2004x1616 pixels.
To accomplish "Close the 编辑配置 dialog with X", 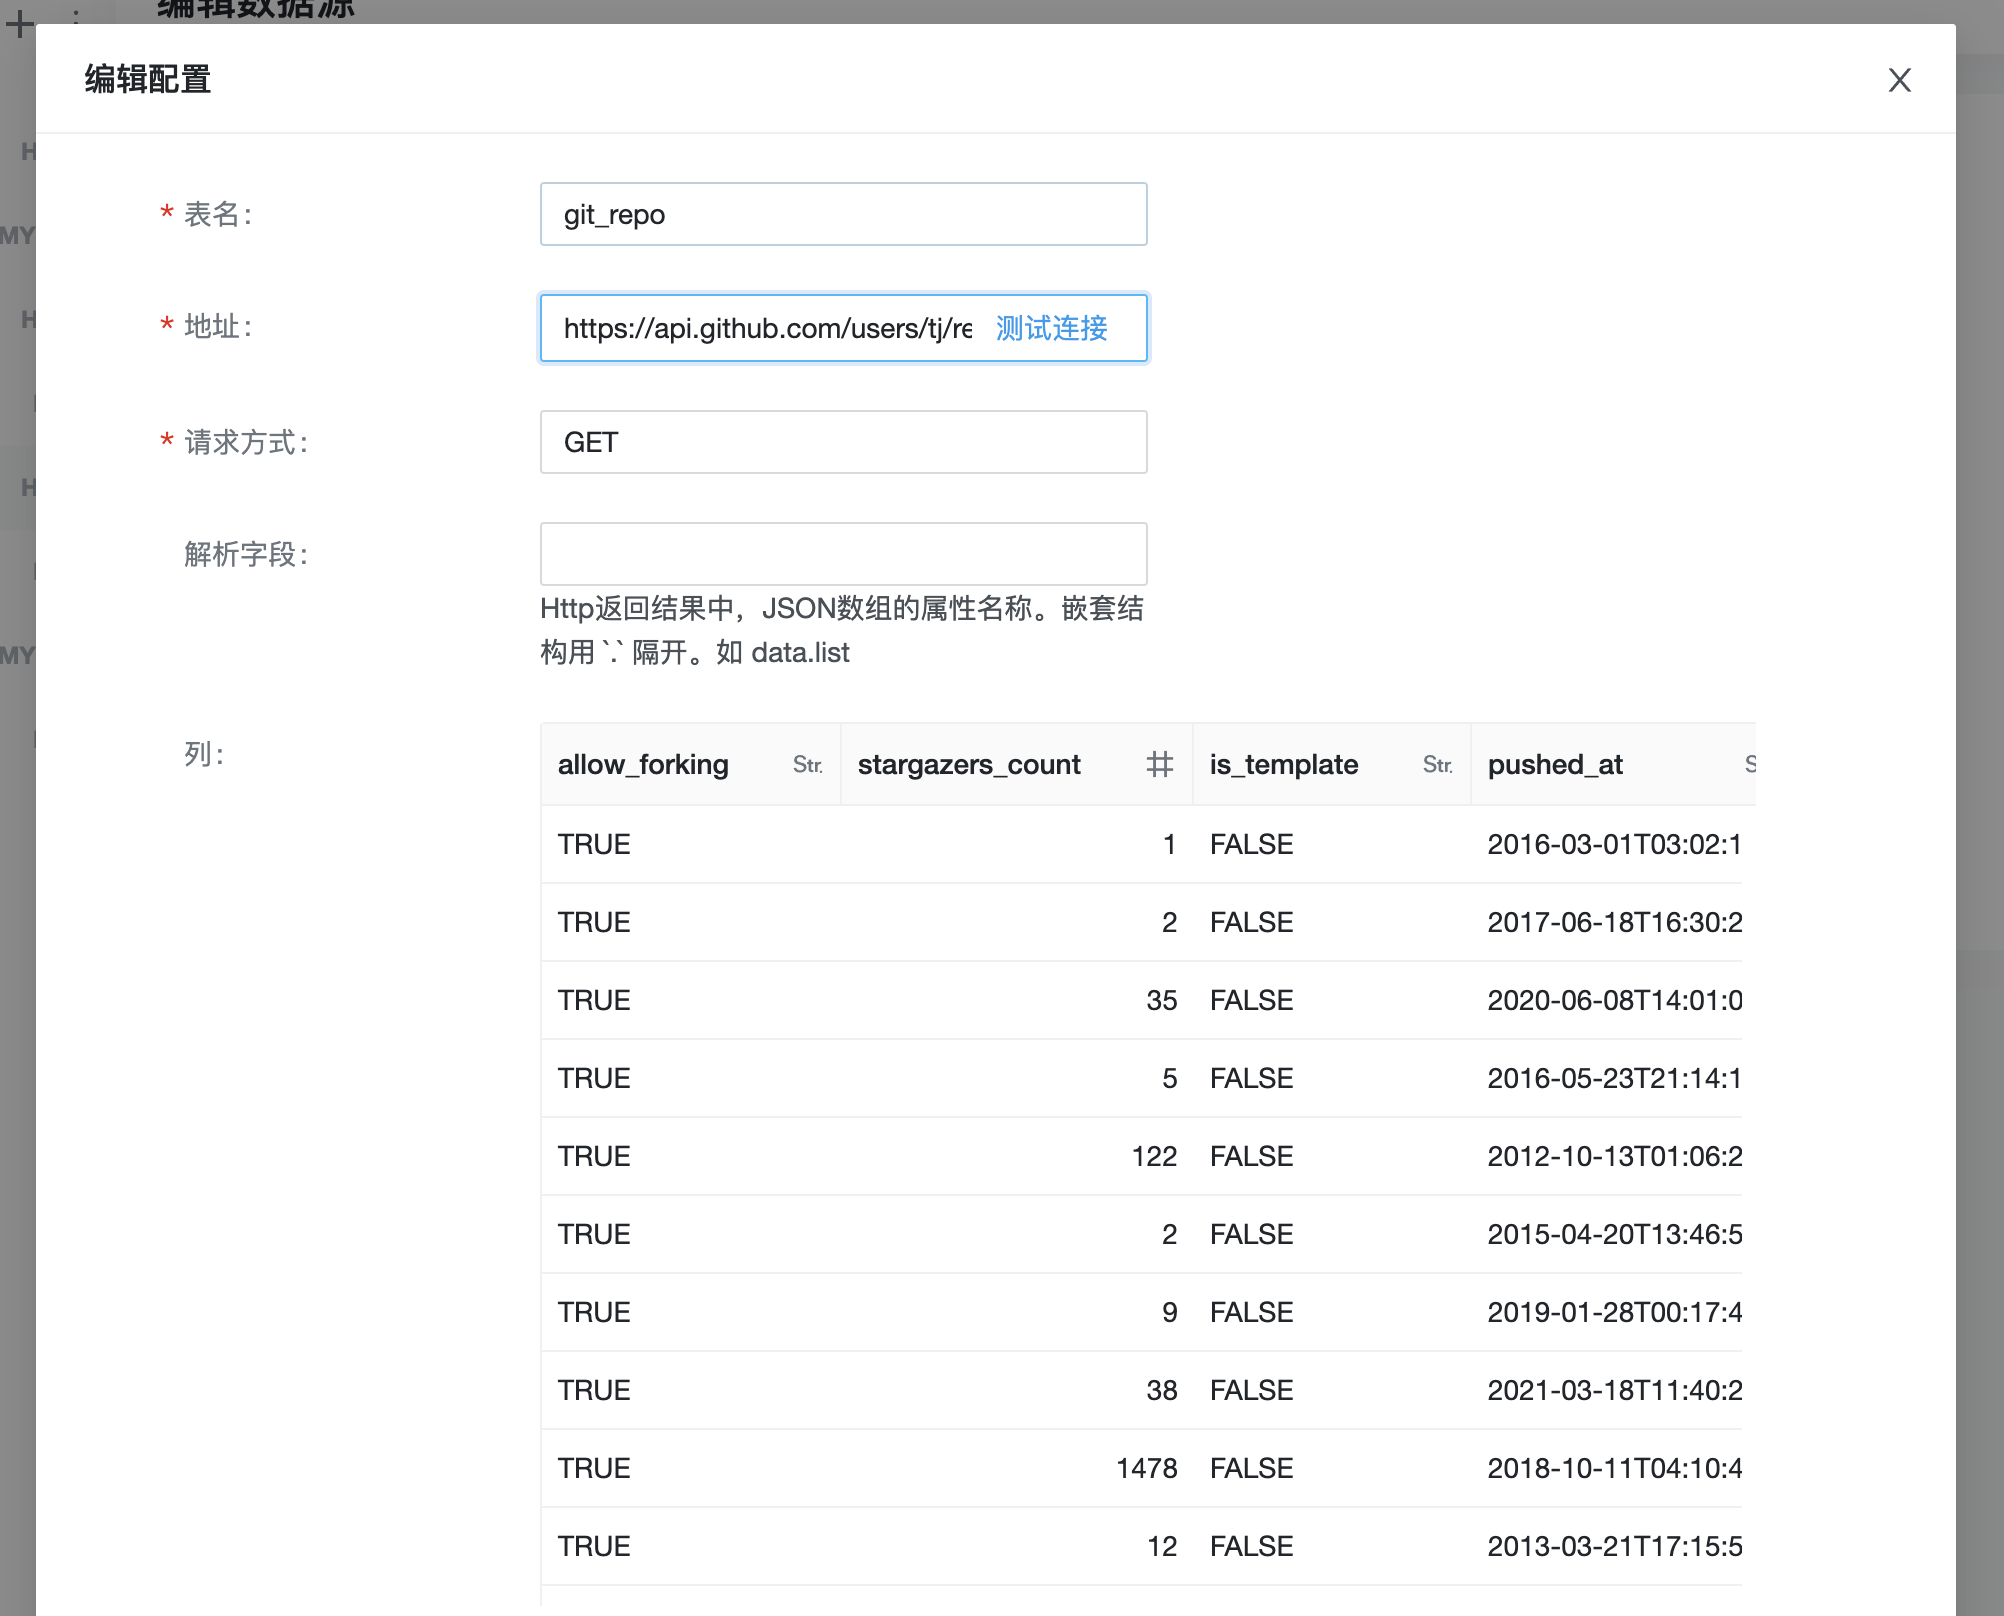I will (x=1899, y=80).
